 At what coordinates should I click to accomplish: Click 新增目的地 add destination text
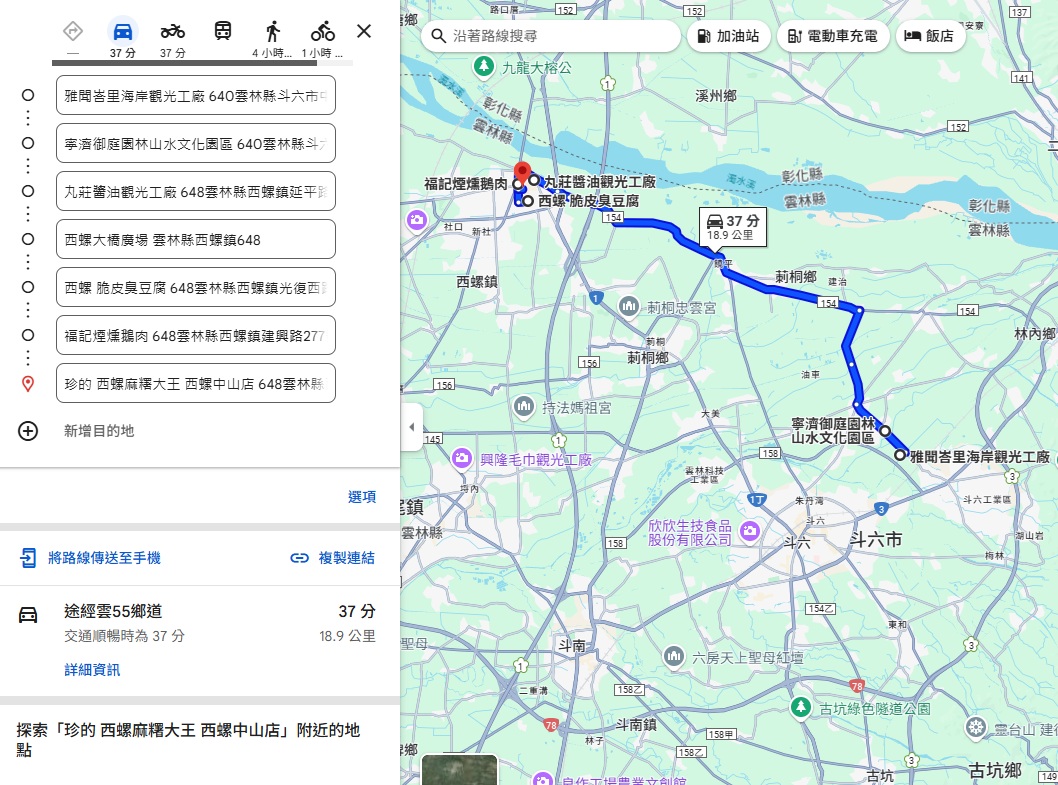pyautogui.click(x=99, y=431)
